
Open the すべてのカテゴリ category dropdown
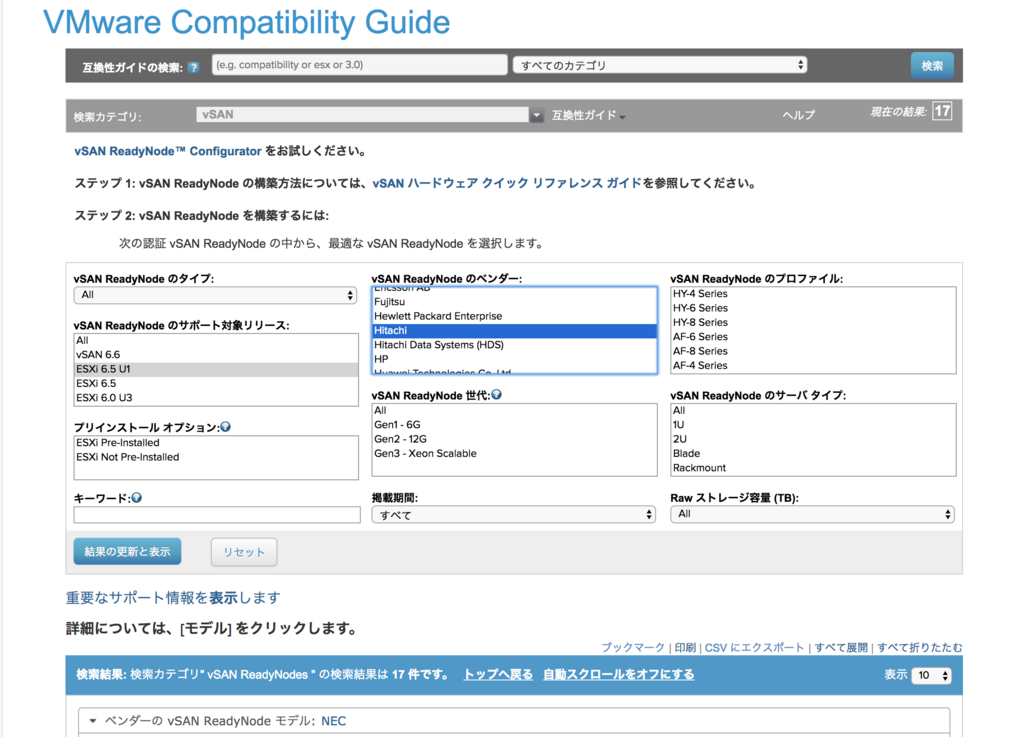click(660, 65)
